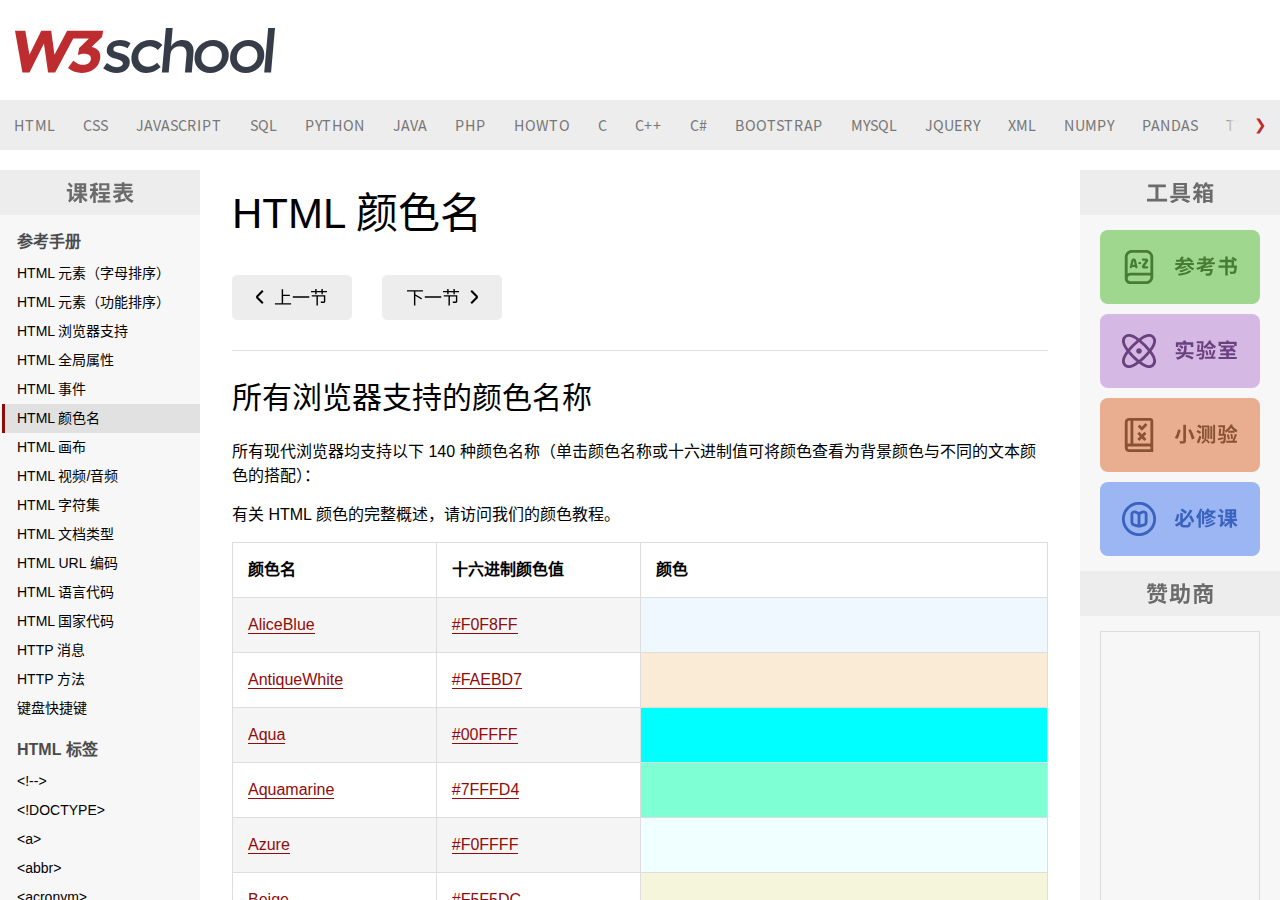Open the JAVA top navigation item
Image resolution: width=1280 pixels, height=900 pixels.
point(410,125)
